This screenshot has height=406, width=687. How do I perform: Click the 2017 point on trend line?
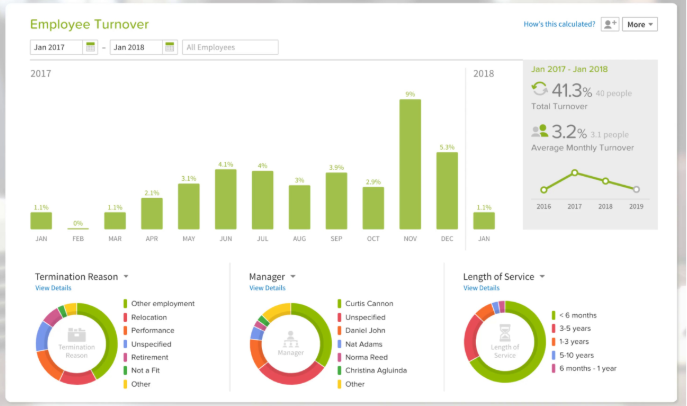[574, 173]
